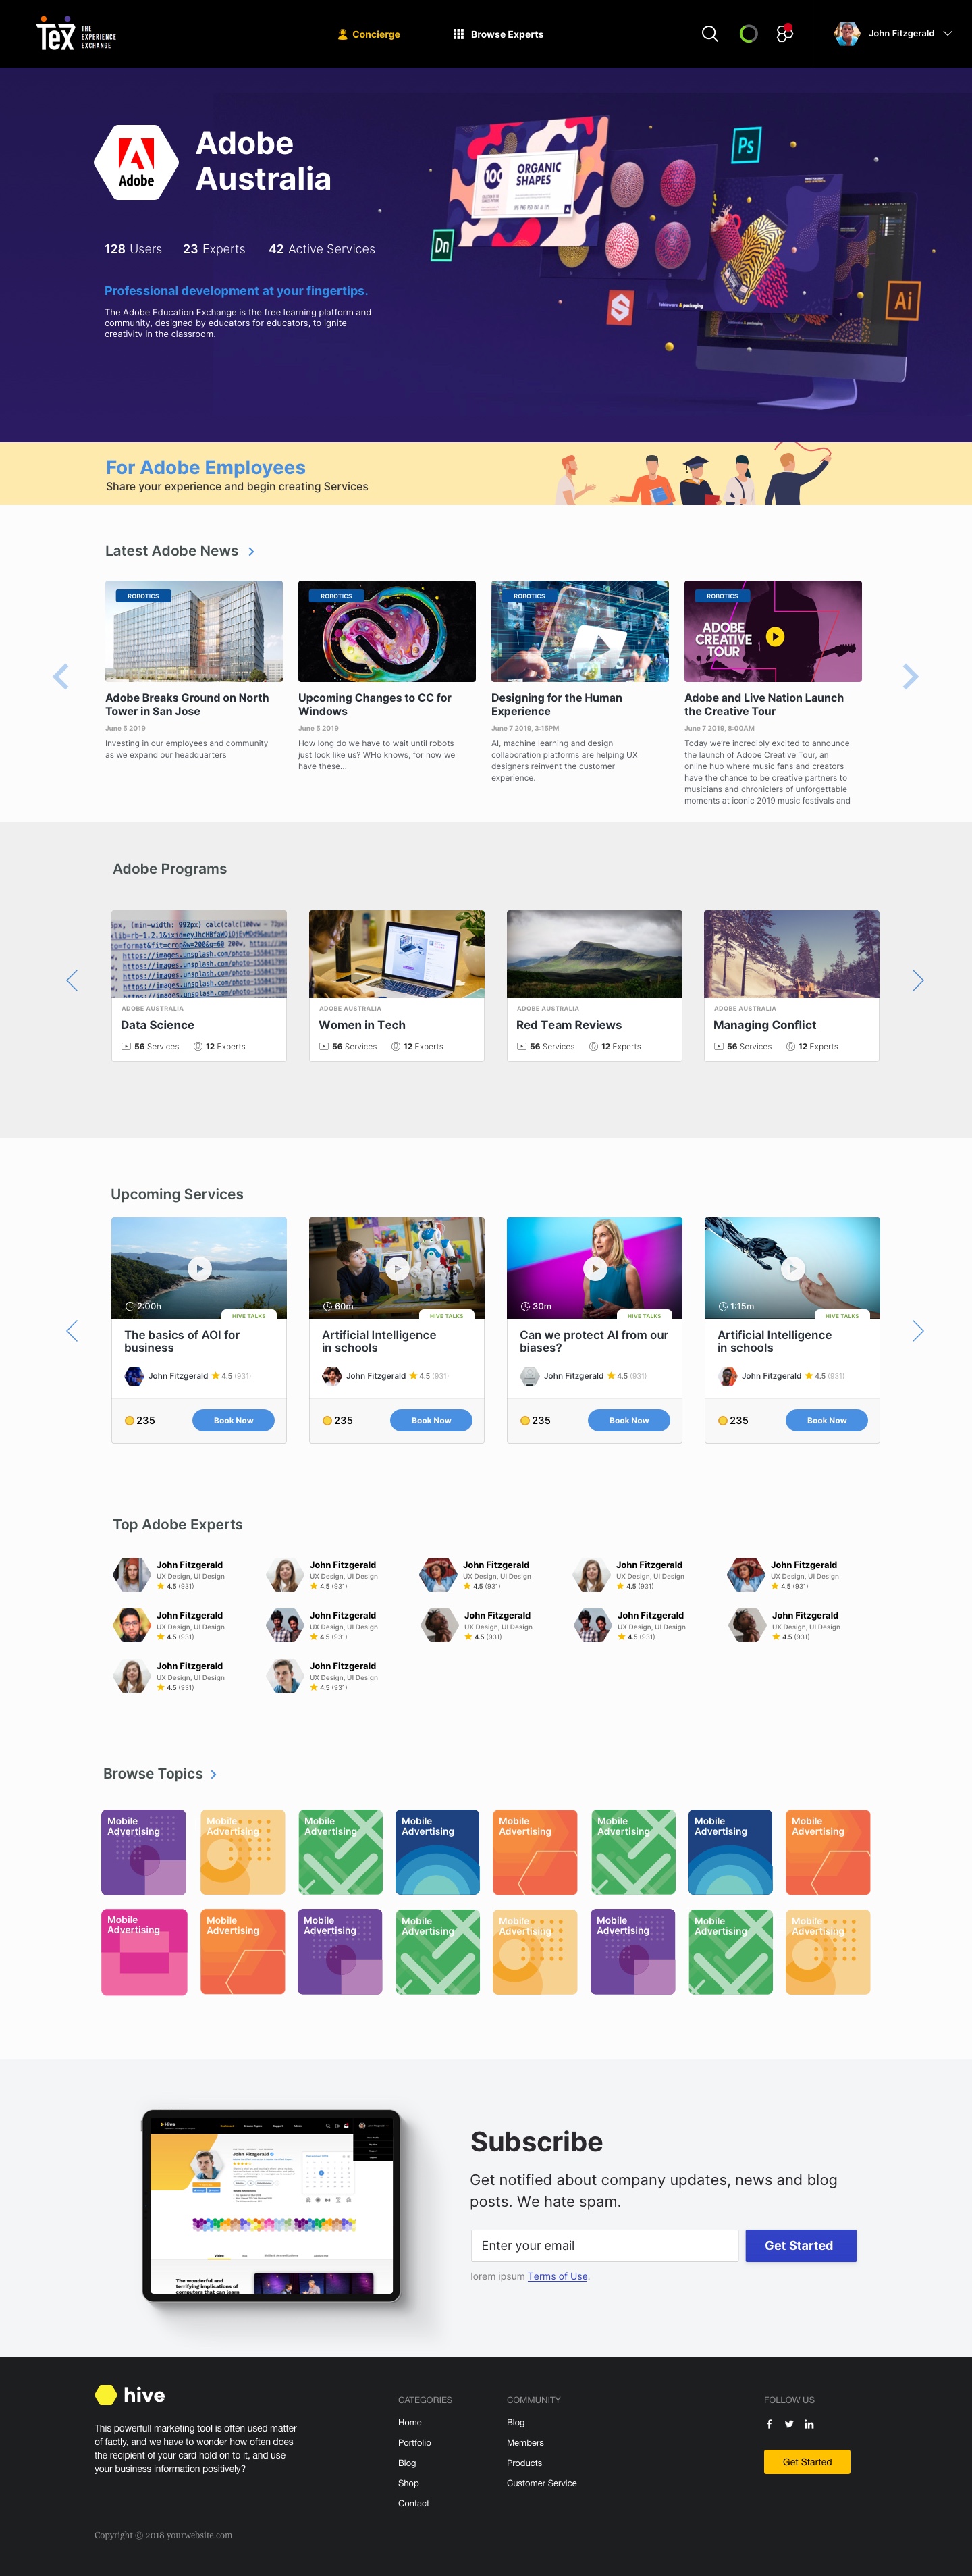The width and height of the screenshot is (972, 2576).
Task: Click the TEX Experience Exchange logo
Action: pos(76,34)
